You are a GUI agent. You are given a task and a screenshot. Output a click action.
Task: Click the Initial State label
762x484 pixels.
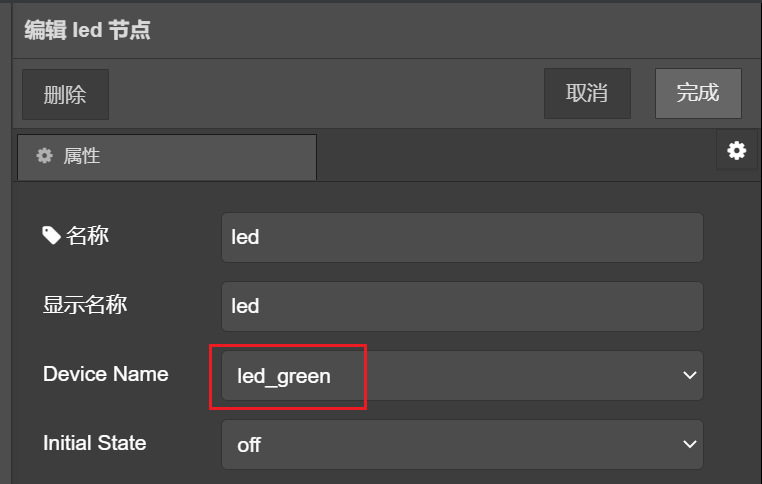pos(94,442)
